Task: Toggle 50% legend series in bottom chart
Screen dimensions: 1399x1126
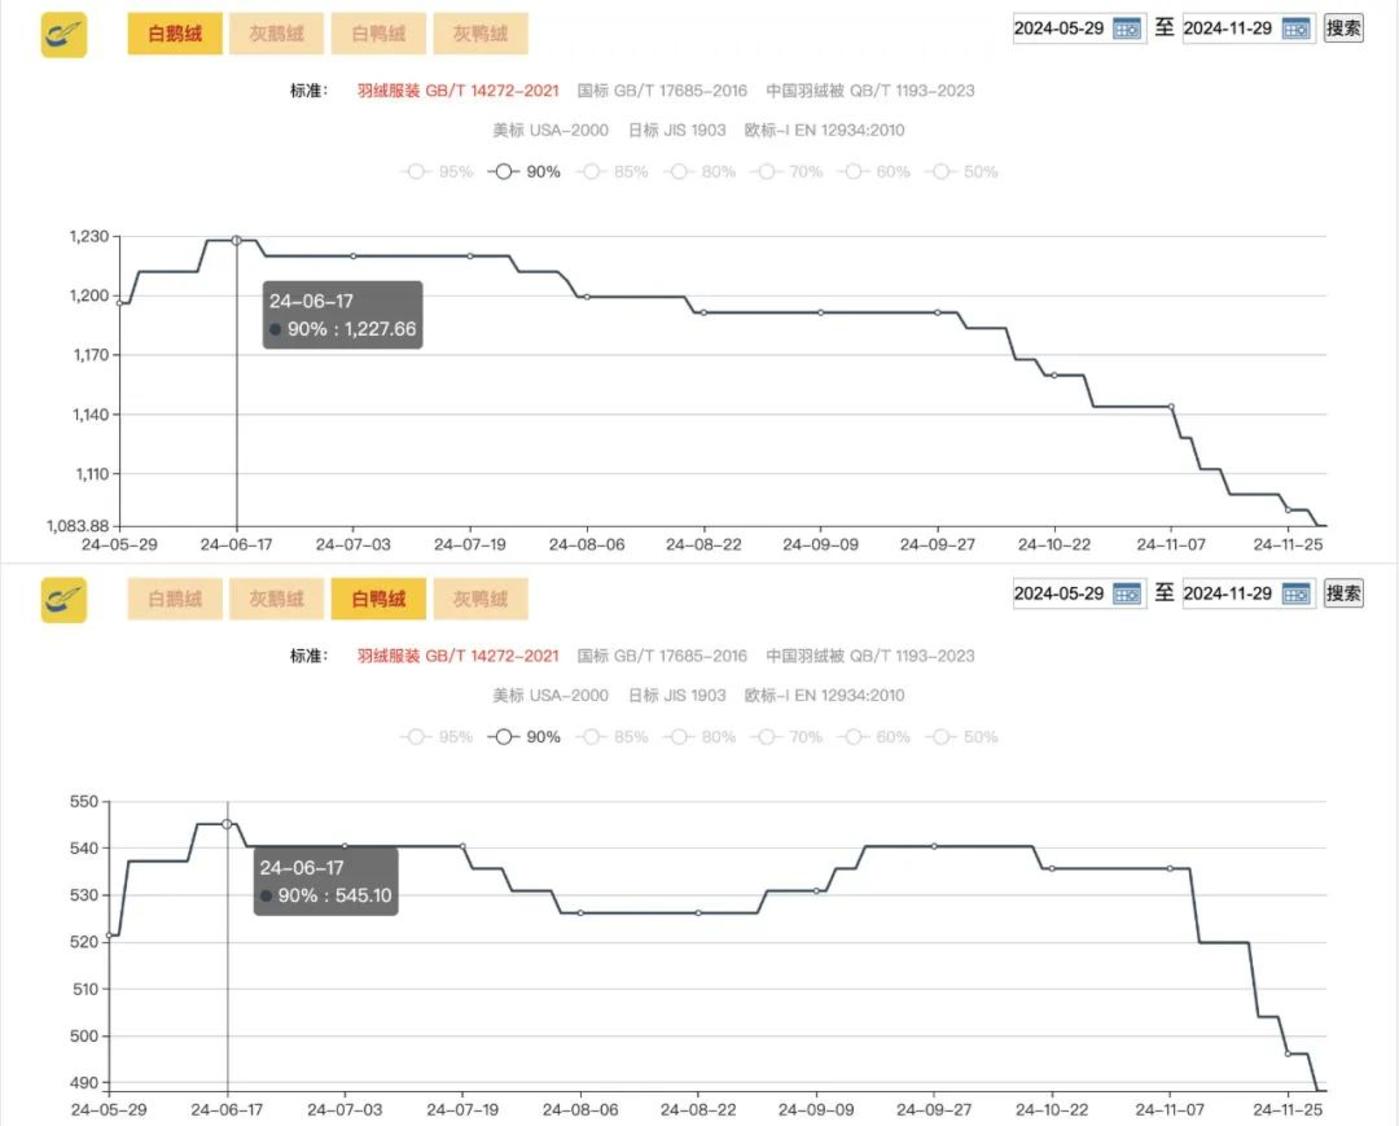Action: click(962, 737)
